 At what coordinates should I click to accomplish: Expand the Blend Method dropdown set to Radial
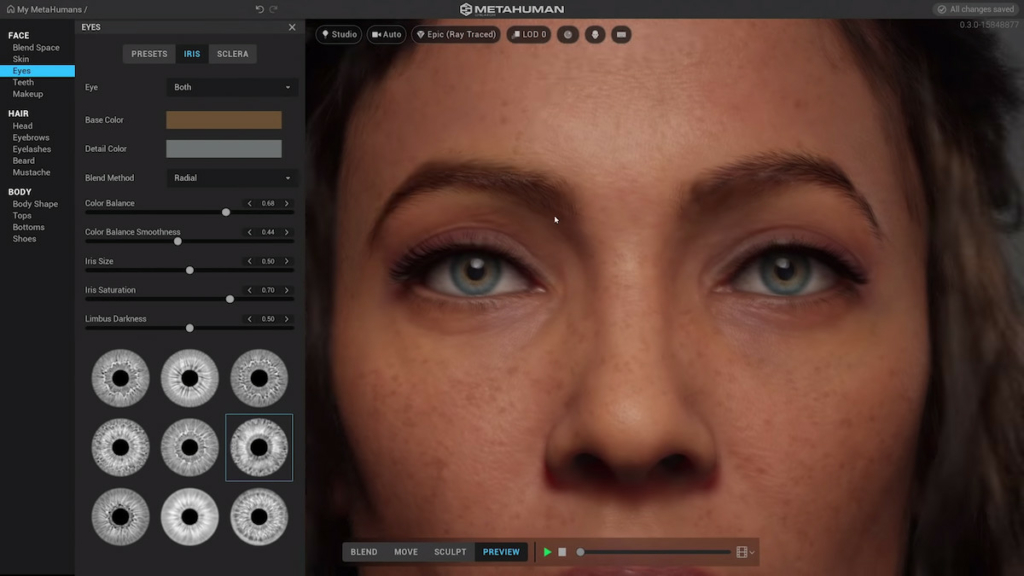tap(231, 178)
